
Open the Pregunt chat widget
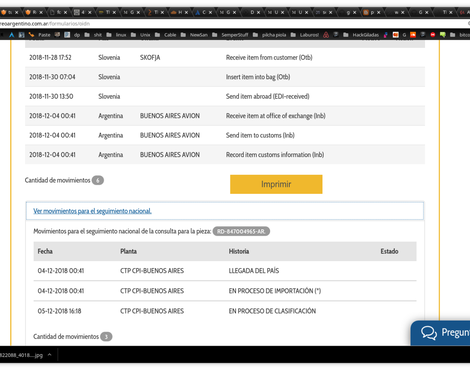441,333
